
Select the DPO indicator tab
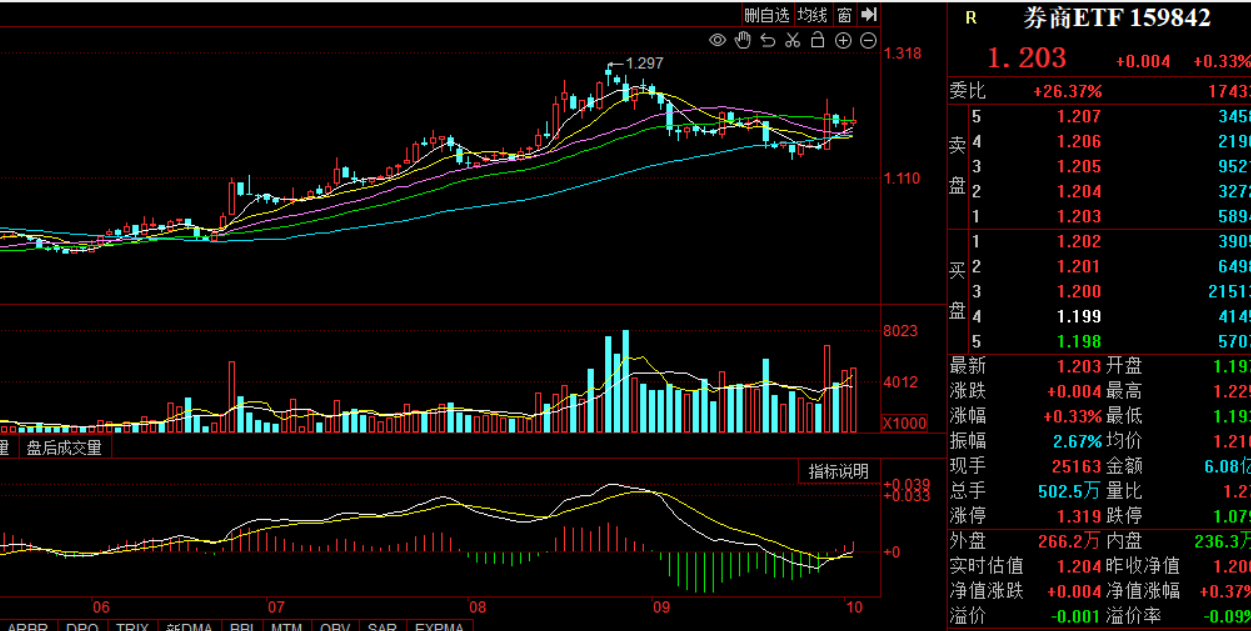click(x=82, y=627)
